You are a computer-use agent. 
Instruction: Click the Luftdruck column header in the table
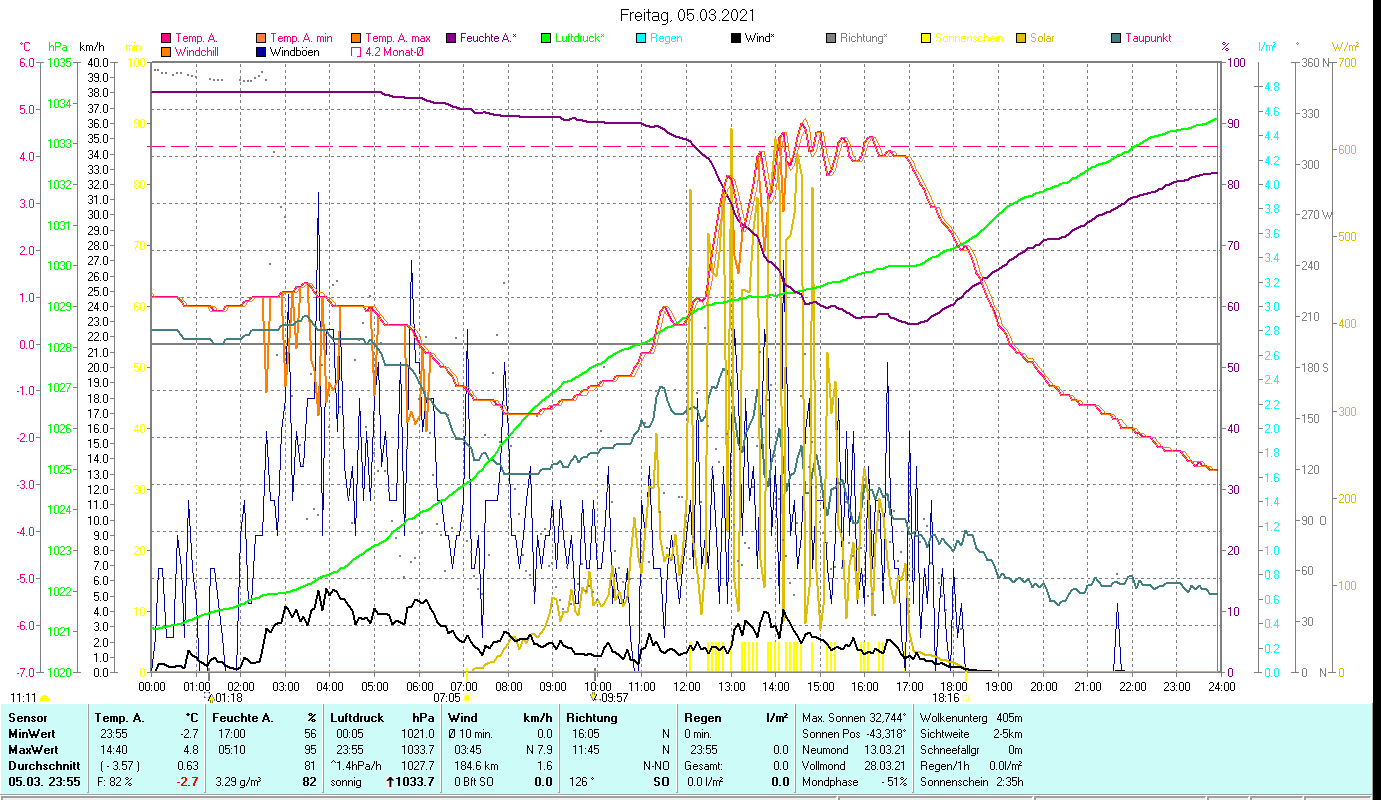[357, 718]
